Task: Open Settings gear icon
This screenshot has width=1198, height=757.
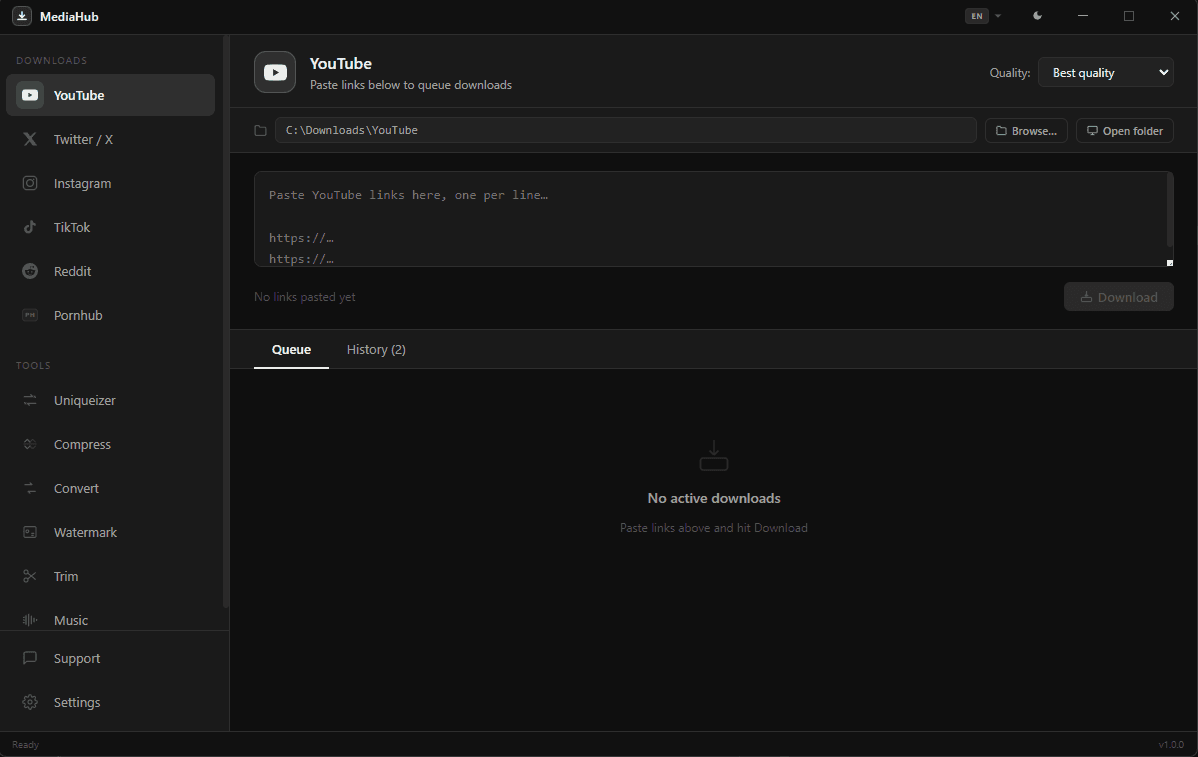Action: [x=30, y=702]
